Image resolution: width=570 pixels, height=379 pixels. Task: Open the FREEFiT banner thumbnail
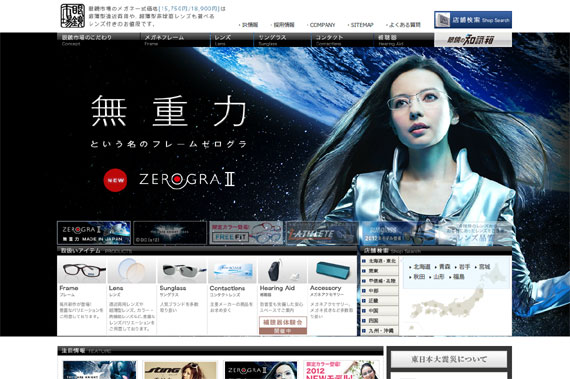click(x=246, y=233)
